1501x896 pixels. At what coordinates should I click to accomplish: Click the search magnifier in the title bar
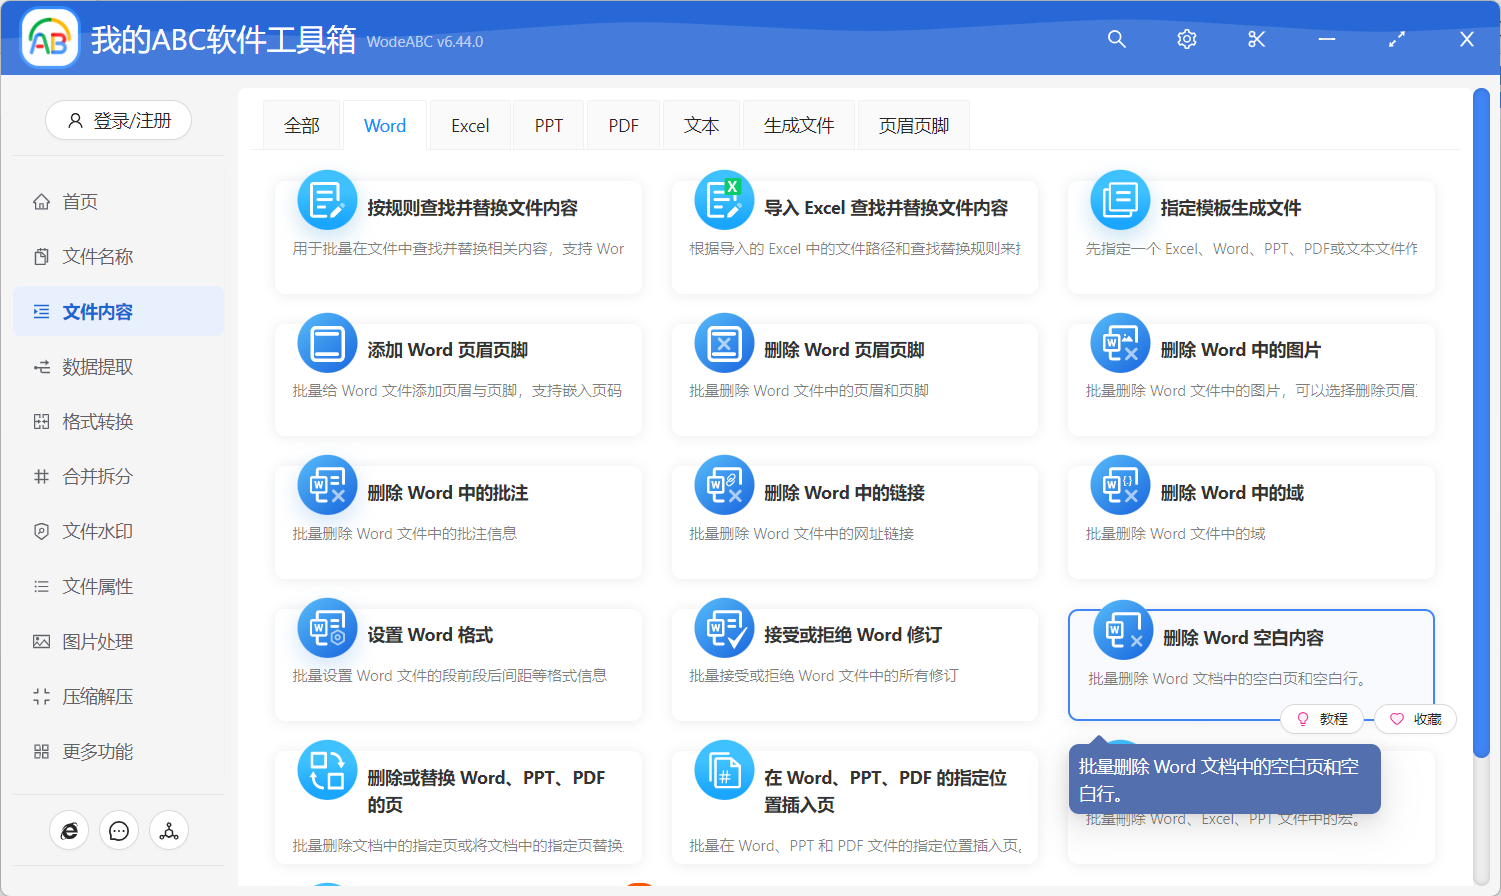pyautogui.click(x=1116, y=39)
